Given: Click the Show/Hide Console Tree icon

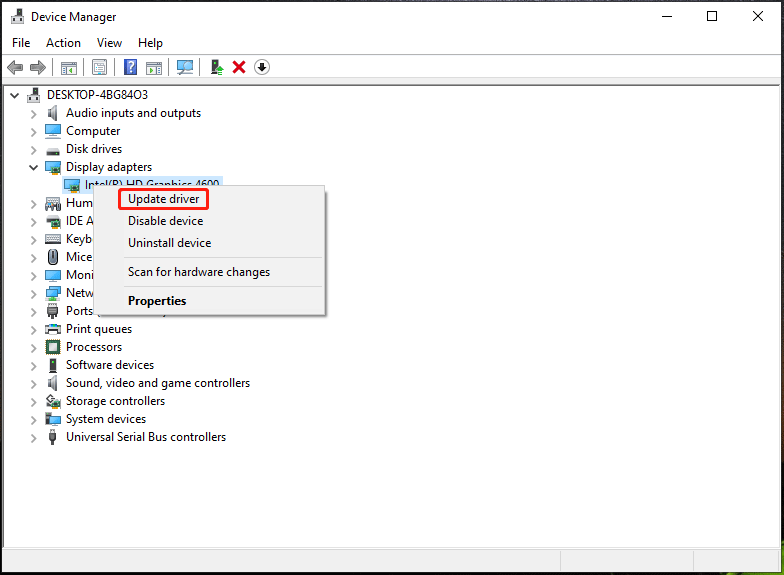Looking at the screenshot, I should tap(69, 67).
